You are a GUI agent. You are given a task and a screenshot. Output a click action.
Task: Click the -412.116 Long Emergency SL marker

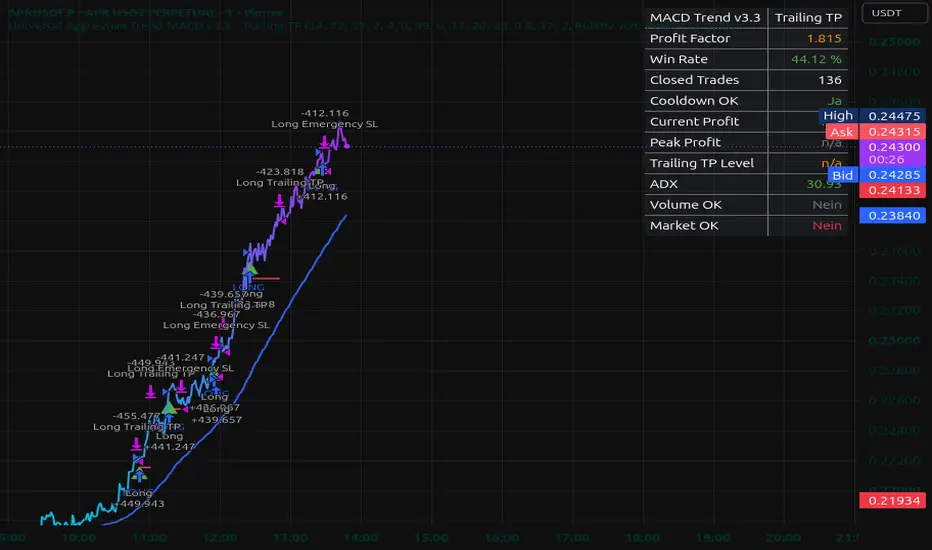coord(325,118)
